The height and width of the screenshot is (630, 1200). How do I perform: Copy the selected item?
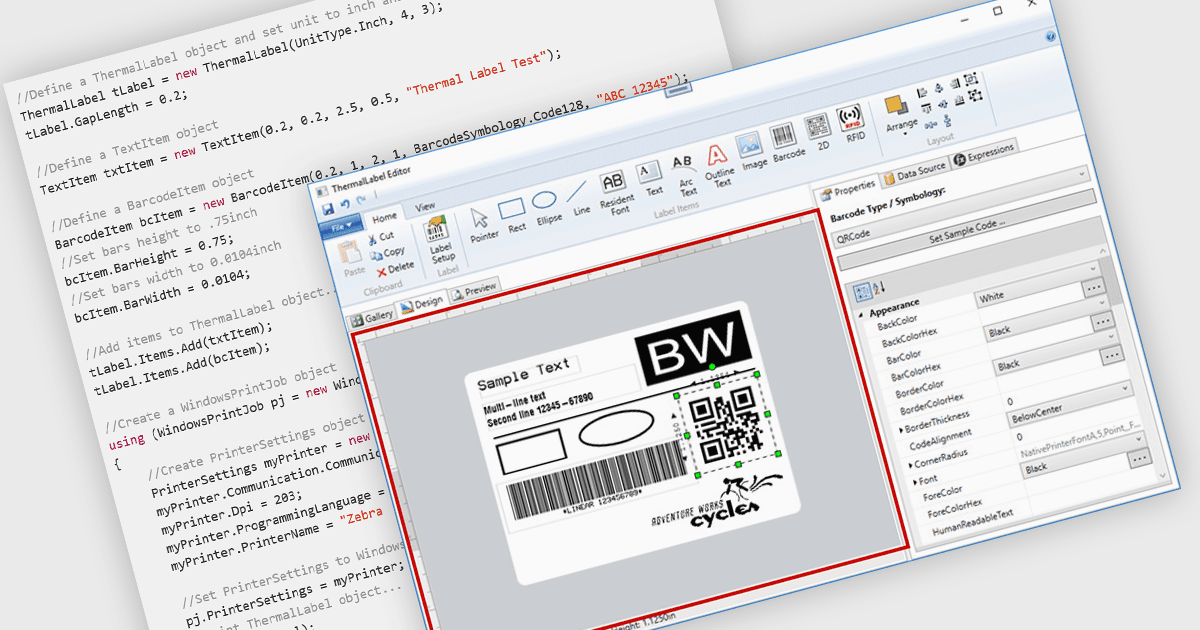[386, 253]
